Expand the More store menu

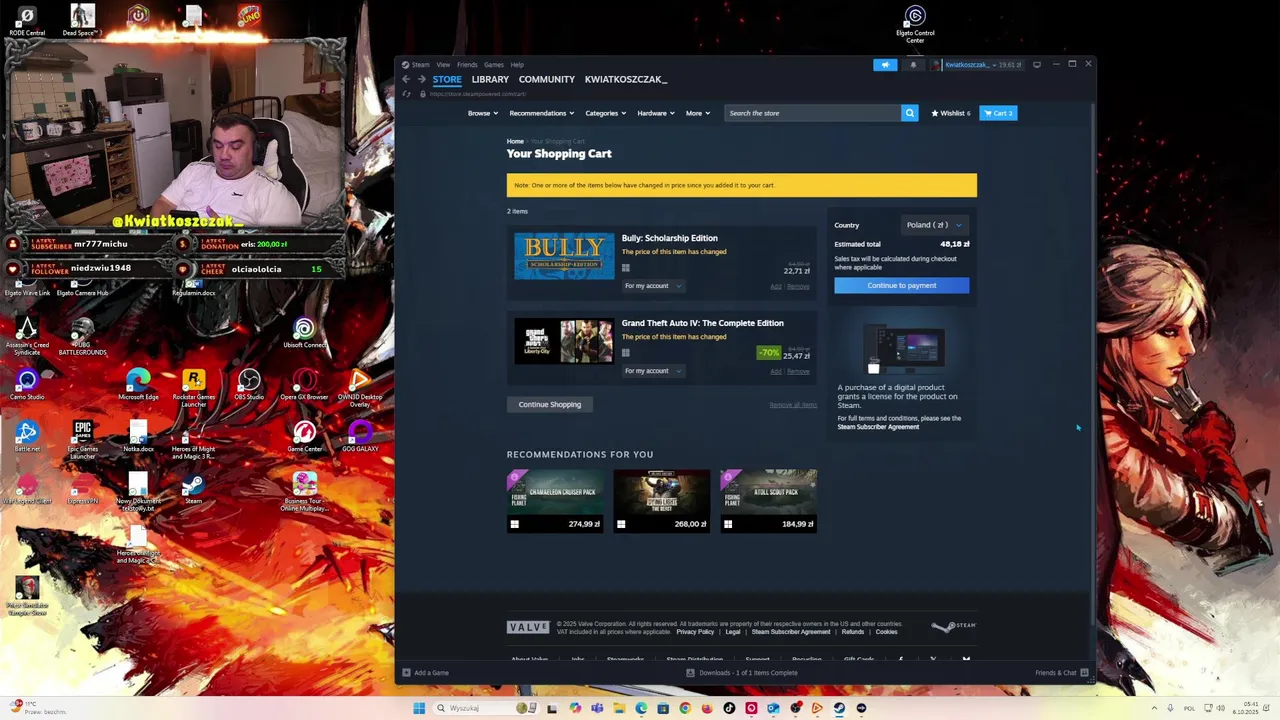pos(698,113)
